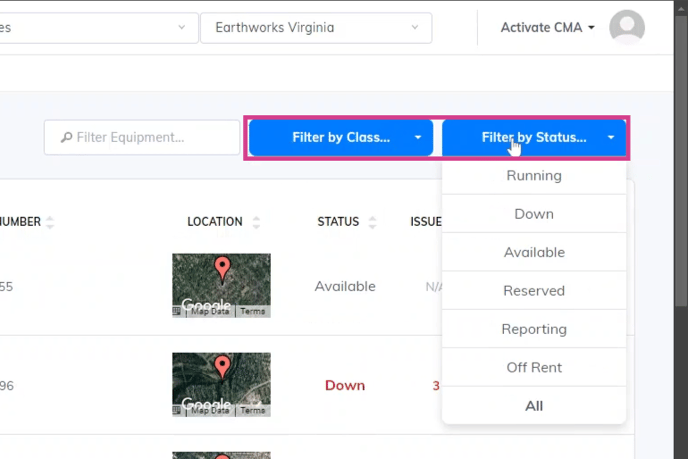
Task: Click the map pin on first thumbnail
Action: pos(222,269)
